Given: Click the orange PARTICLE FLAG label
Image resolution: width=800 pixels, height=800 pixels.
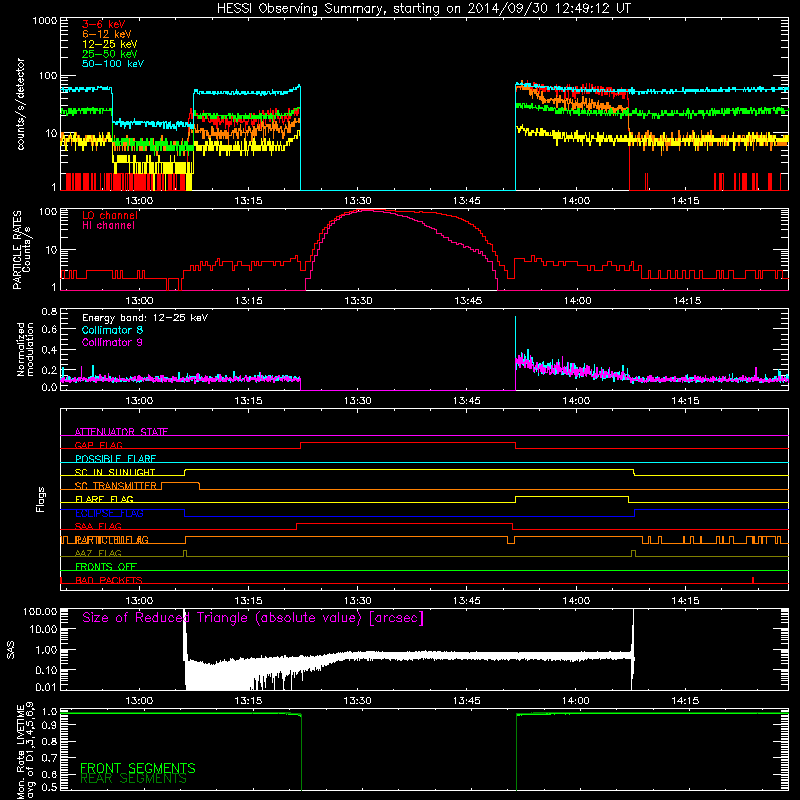Looking at the screenshot, I should (112, 540).
